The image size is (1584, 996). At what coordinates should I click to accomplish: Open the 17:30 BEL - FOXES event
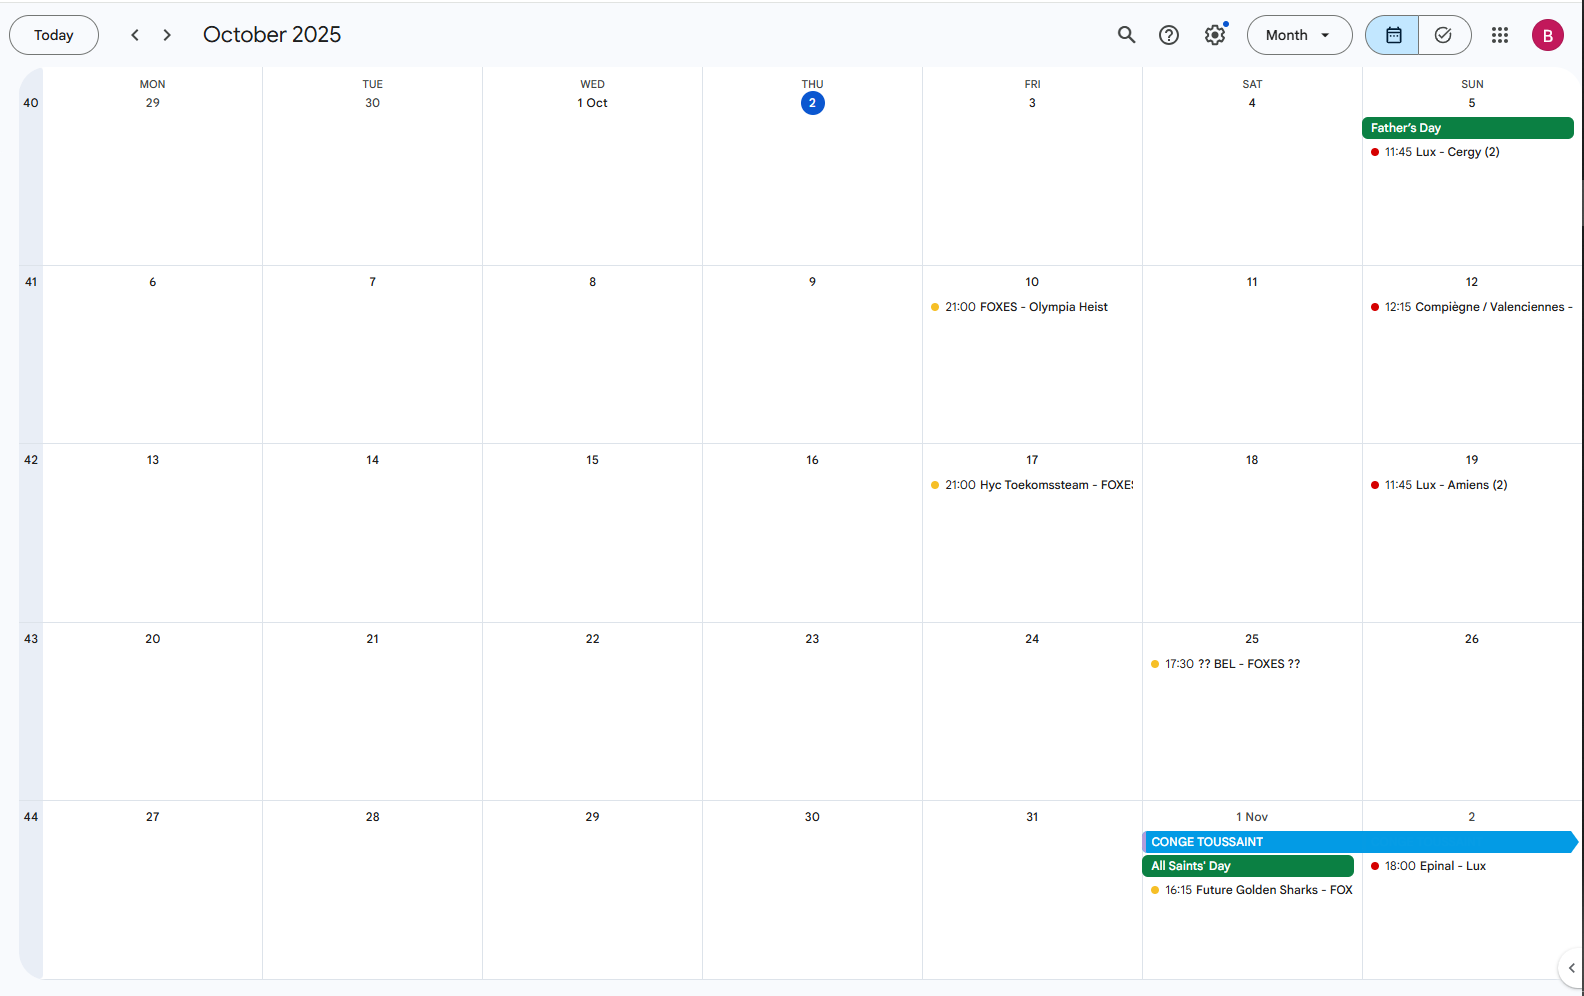(x=1231, y=664)
